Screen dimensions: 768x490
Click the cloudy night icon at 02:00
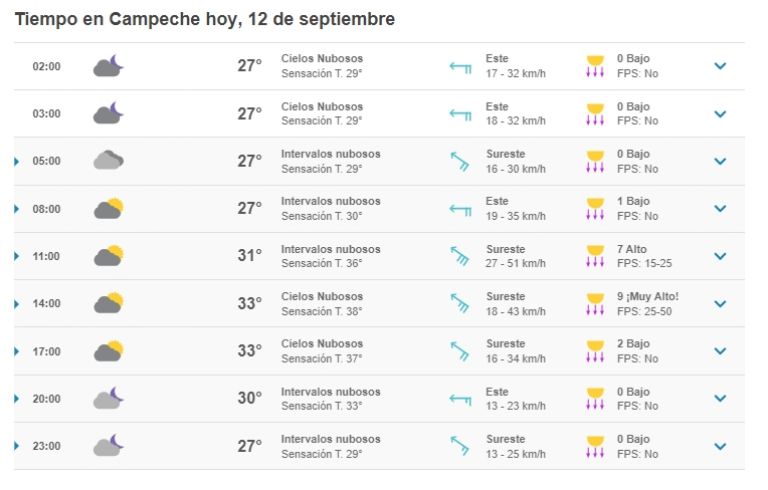click(108, 66)
